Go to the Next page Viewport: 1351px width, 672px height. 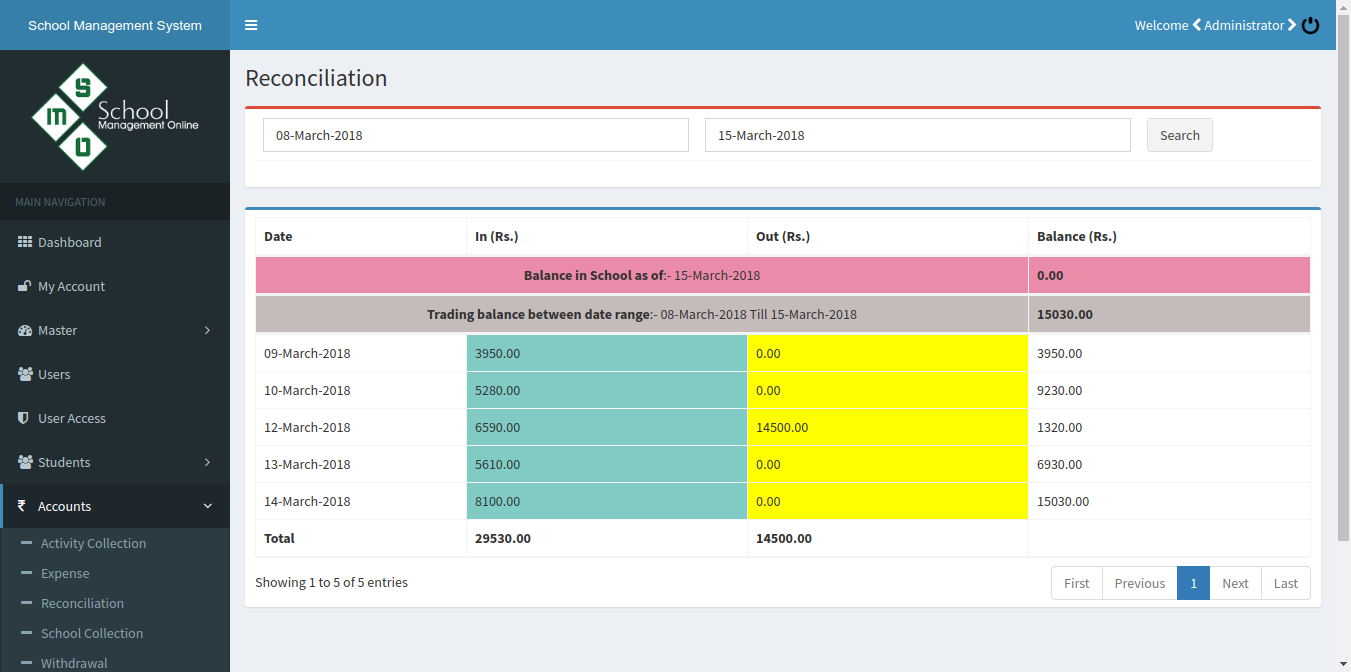click(1235, 583)
